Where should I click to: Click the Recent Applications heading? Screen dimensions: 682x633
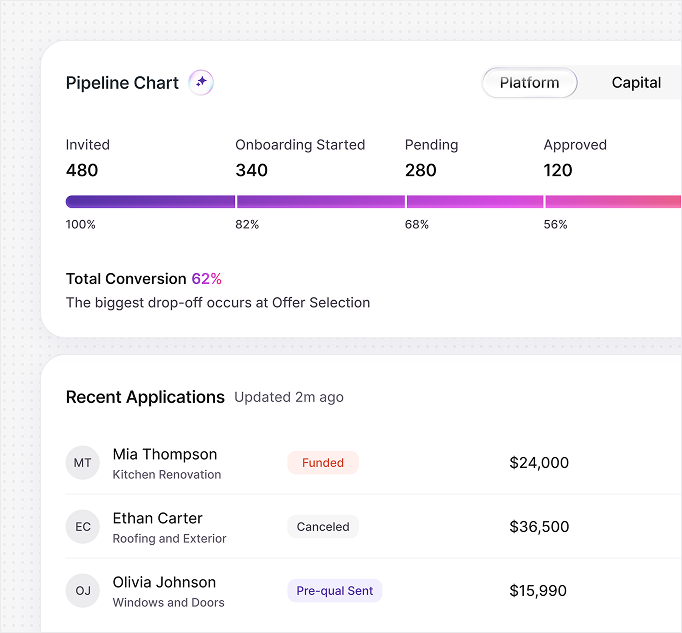click(x=145, y=397)
